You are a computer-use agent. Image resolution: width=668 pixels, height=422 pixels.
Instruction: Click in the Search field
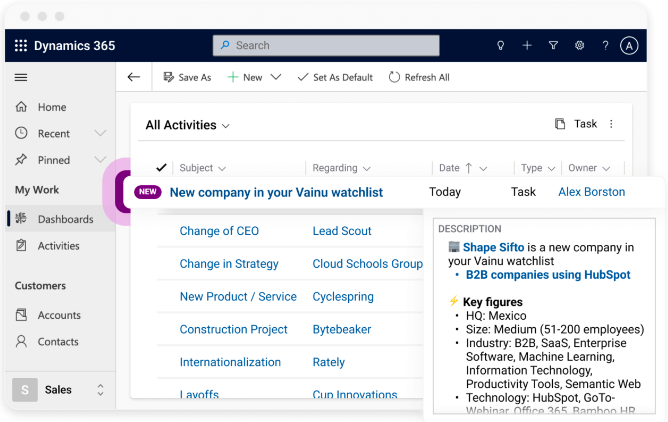326,45
